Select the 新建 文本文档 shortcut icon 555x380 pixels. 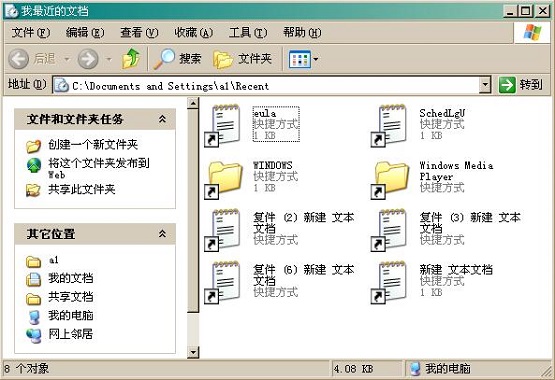(x=389, y=282)
